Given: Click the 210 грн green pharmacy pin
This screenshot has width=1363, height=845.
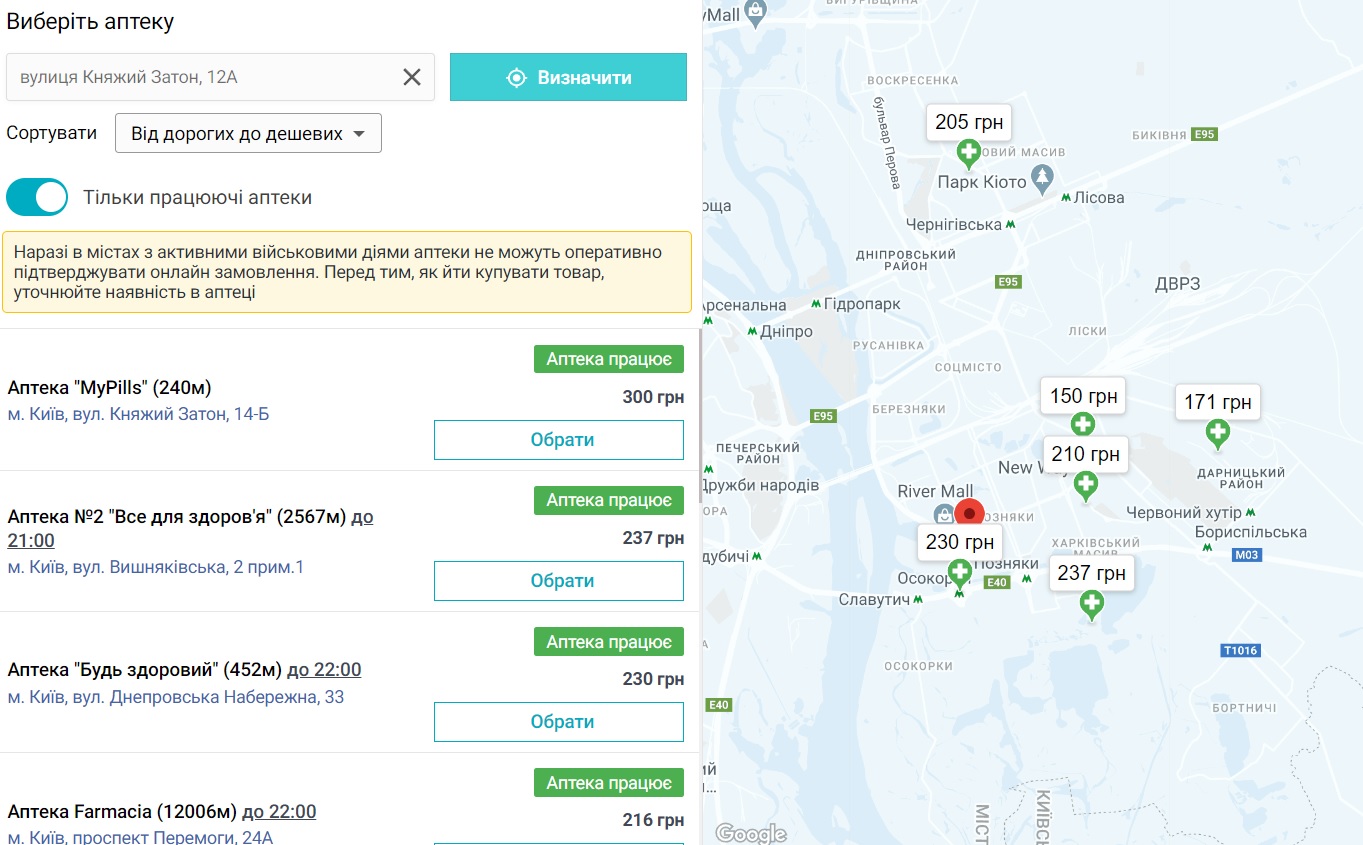Looking at the screenshot, I should pos(1085,485).
